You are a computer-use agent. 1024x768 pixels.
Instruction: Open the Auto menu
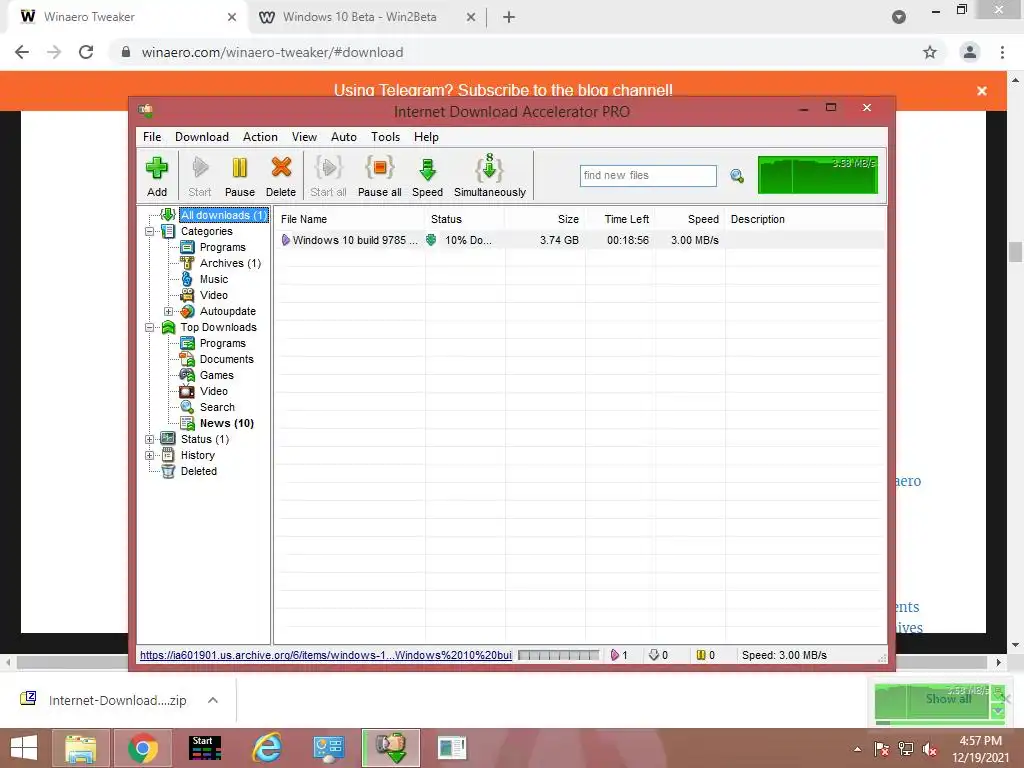[344, 136]
